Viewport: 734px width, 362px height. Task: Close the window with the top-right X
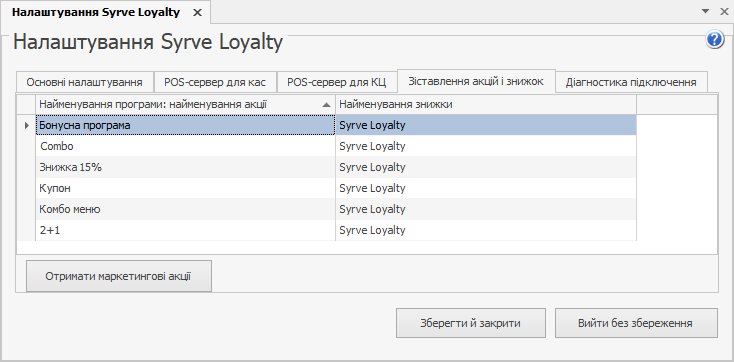(x=724, y=12)
